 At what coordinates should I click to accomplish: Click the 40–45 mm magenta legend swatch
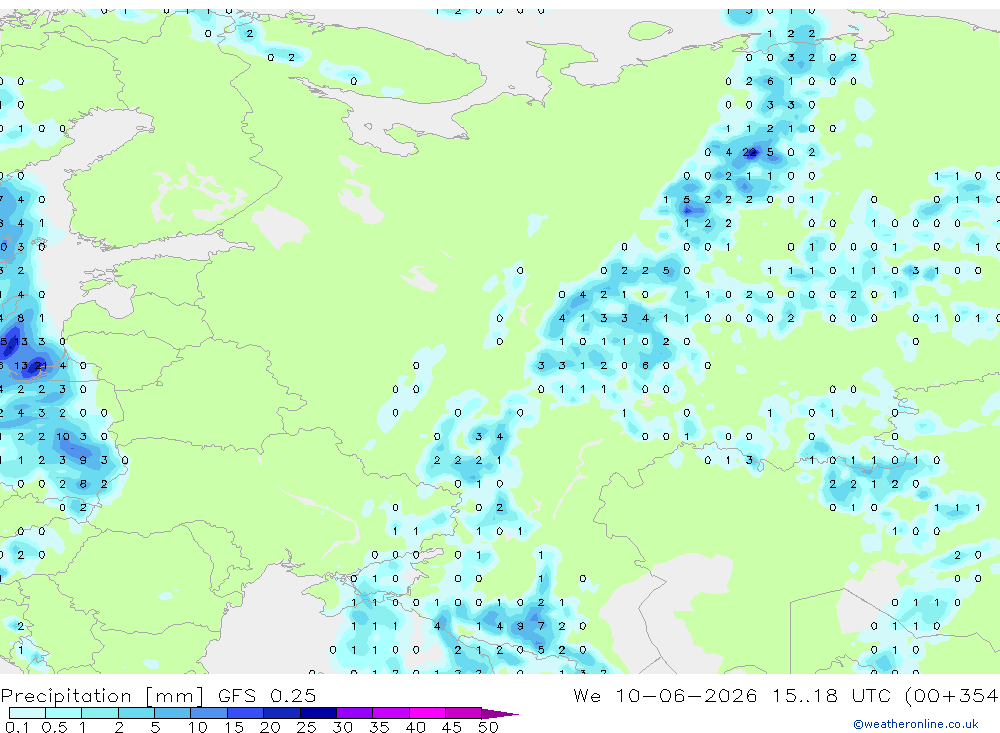point(427,713)
